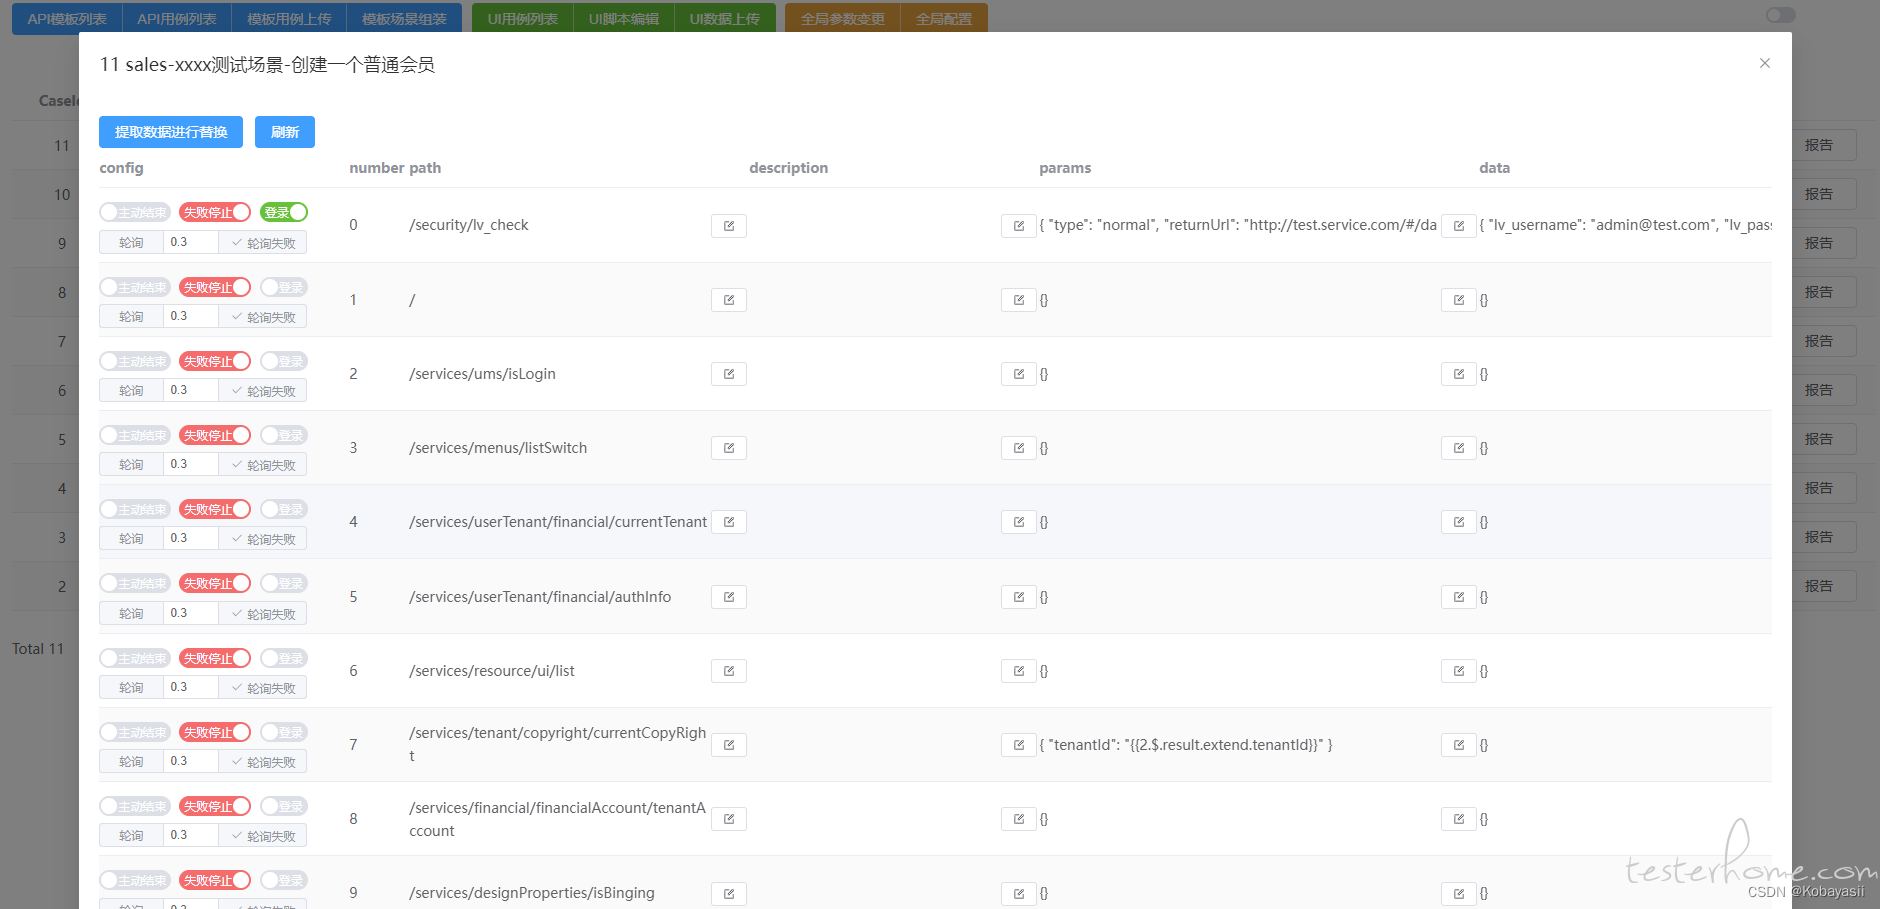This screenshot has height=909, width=1880.
Task: Toggle the switch in the page's top right
Action: pos(1780,15)
